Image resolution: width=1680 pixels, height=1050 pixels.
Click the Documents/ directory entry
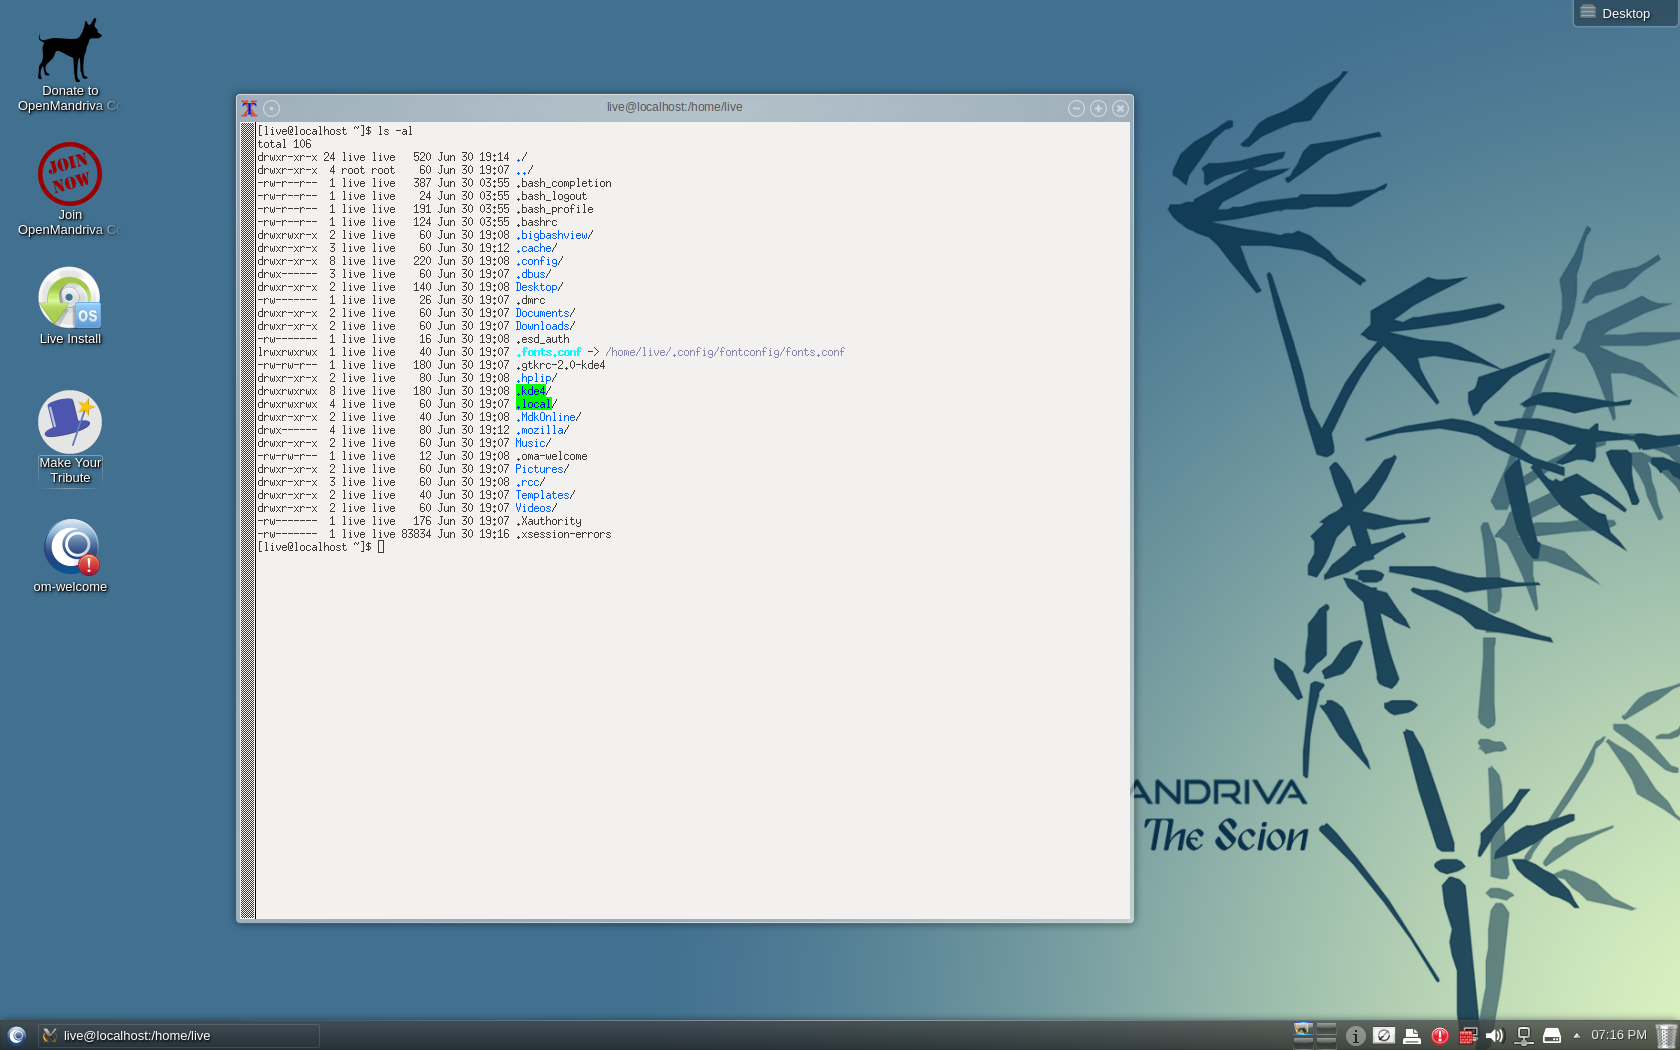pyautogui.click(x=546, y=313)
